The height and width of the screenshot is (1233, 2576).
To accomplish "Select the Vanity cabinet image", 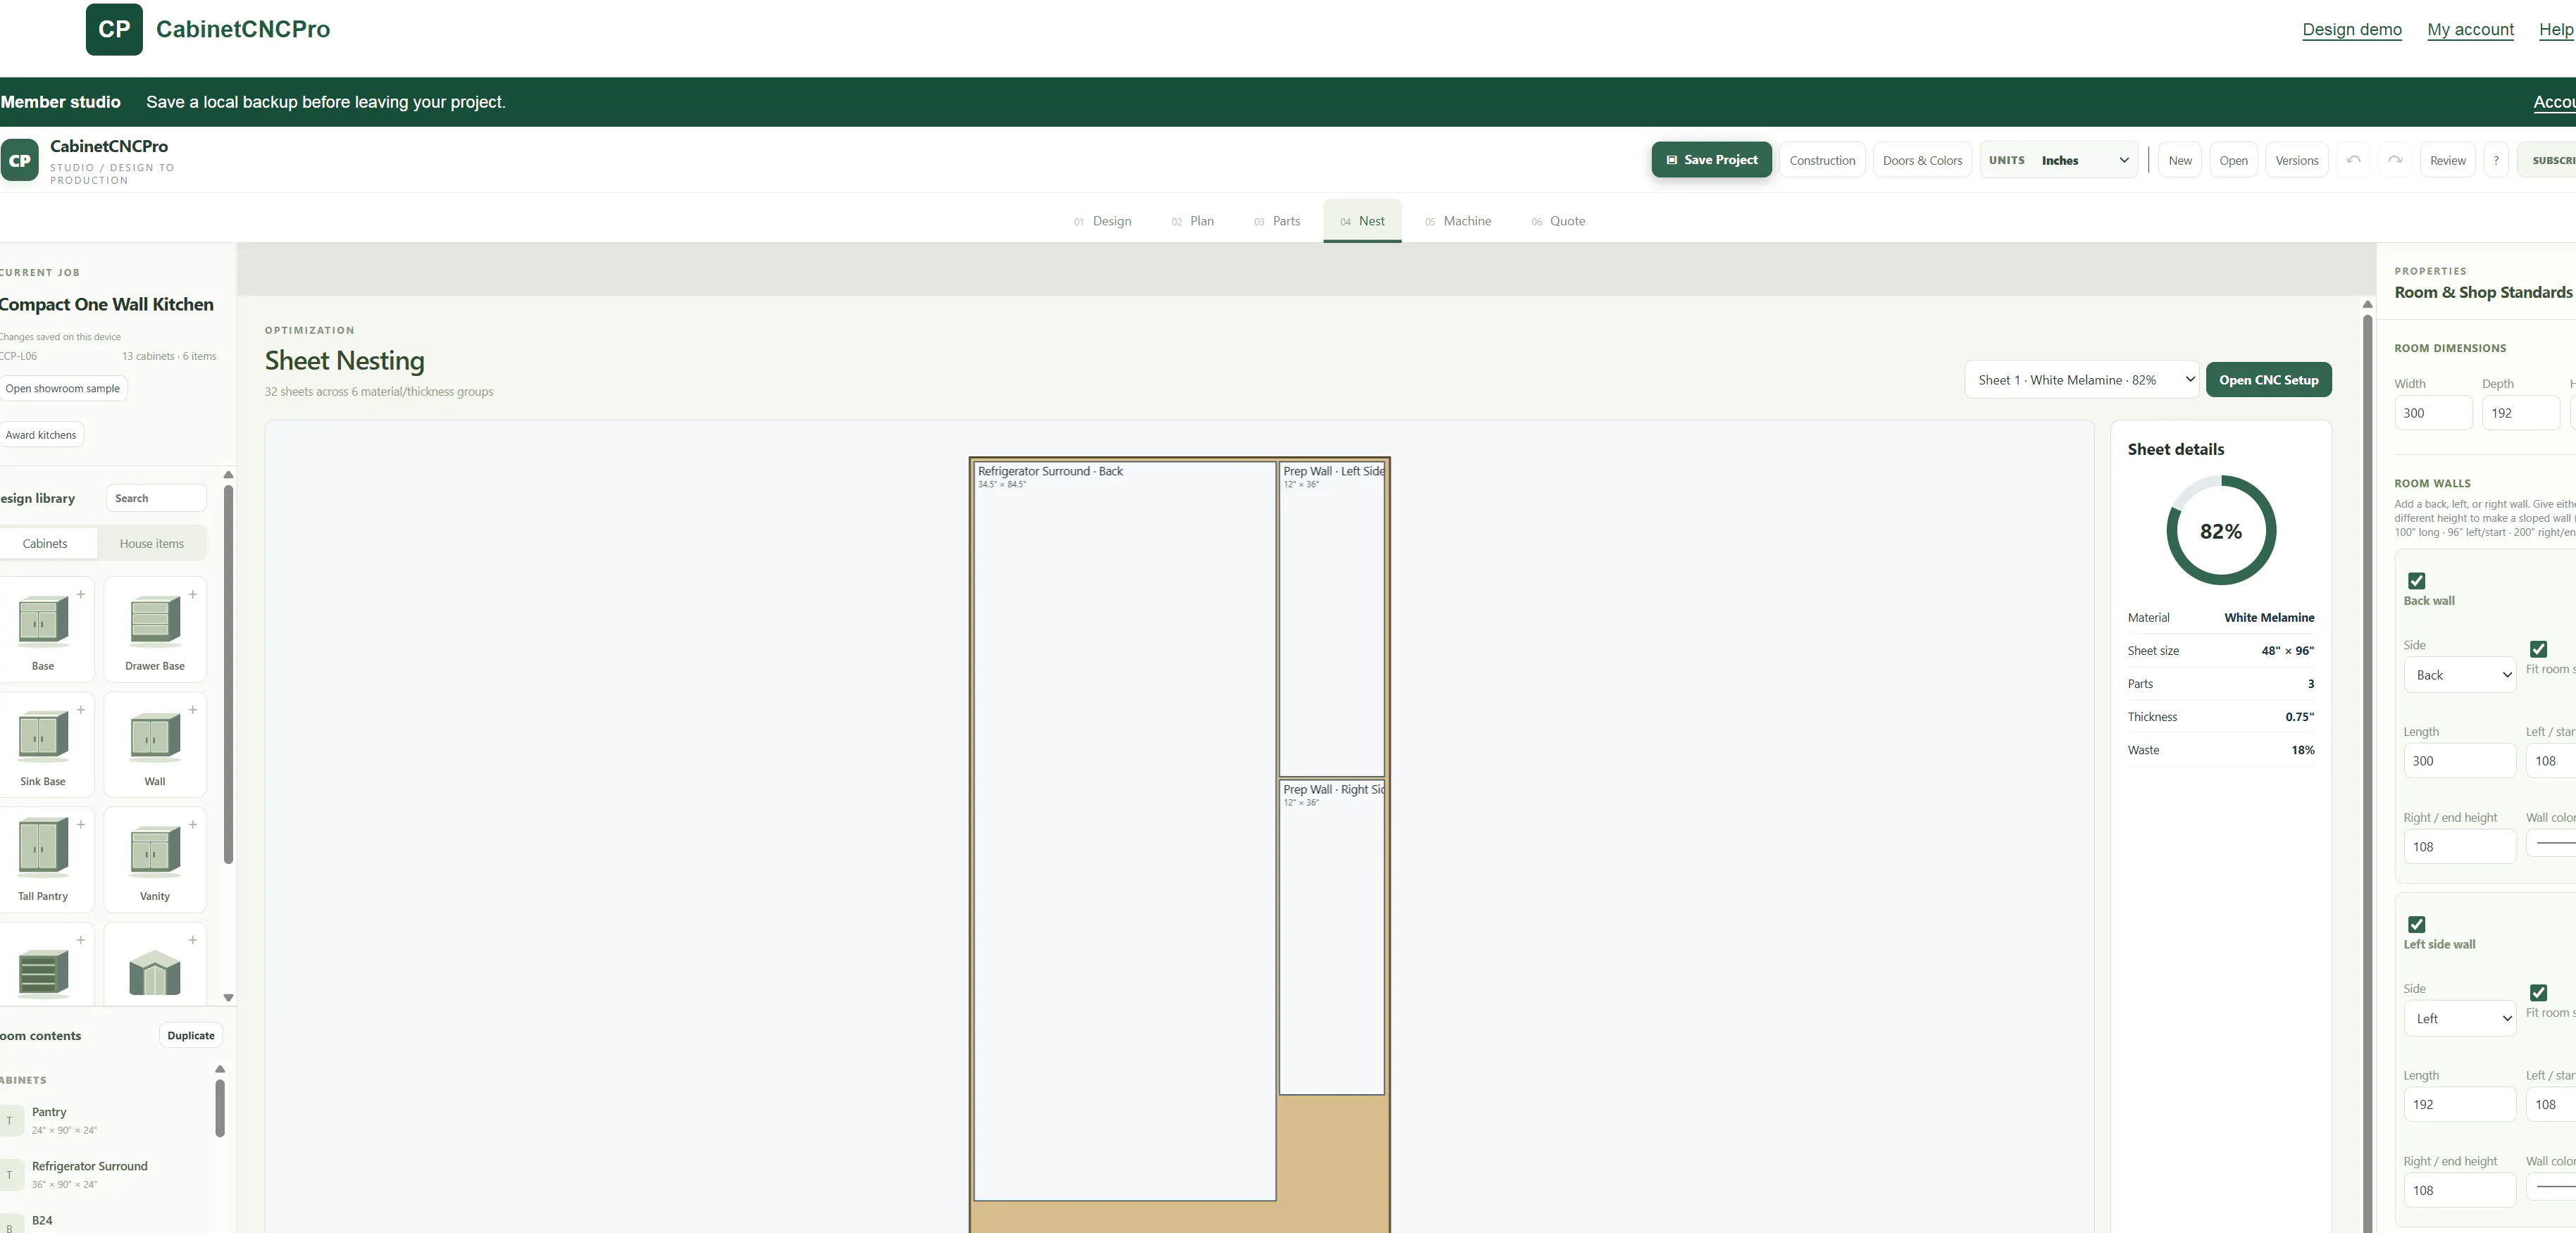I will (x=155, y=852).
